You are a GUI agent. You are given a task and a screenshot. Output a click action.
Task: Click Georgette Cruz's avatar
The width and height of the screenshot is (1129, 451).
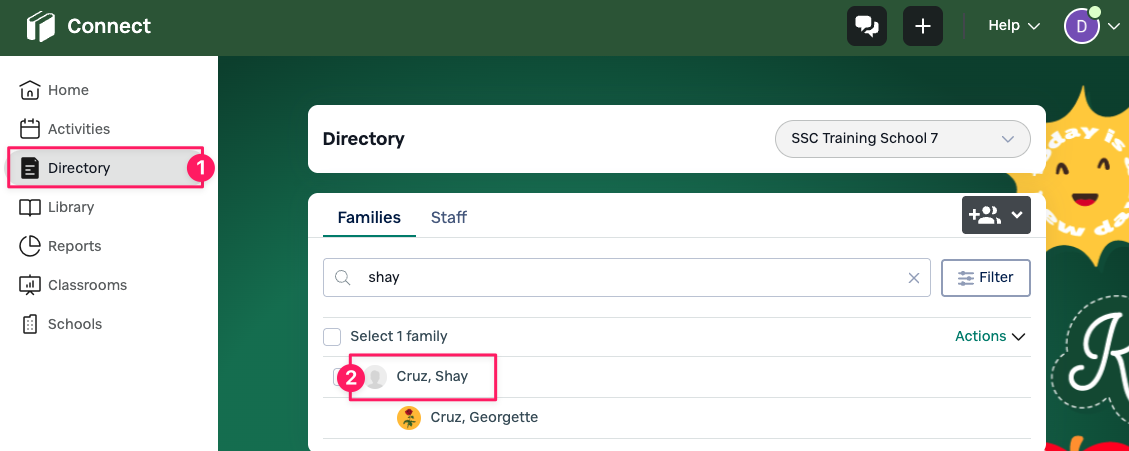pyautogui.click(x=408, y=417)
